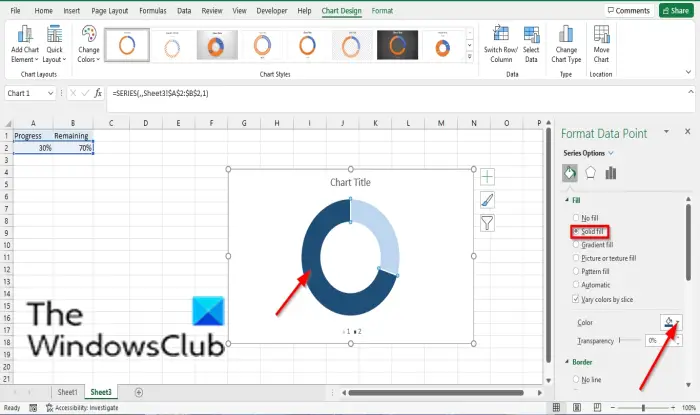
Task: Select the Gradient fill option
Action: [593, 245]
